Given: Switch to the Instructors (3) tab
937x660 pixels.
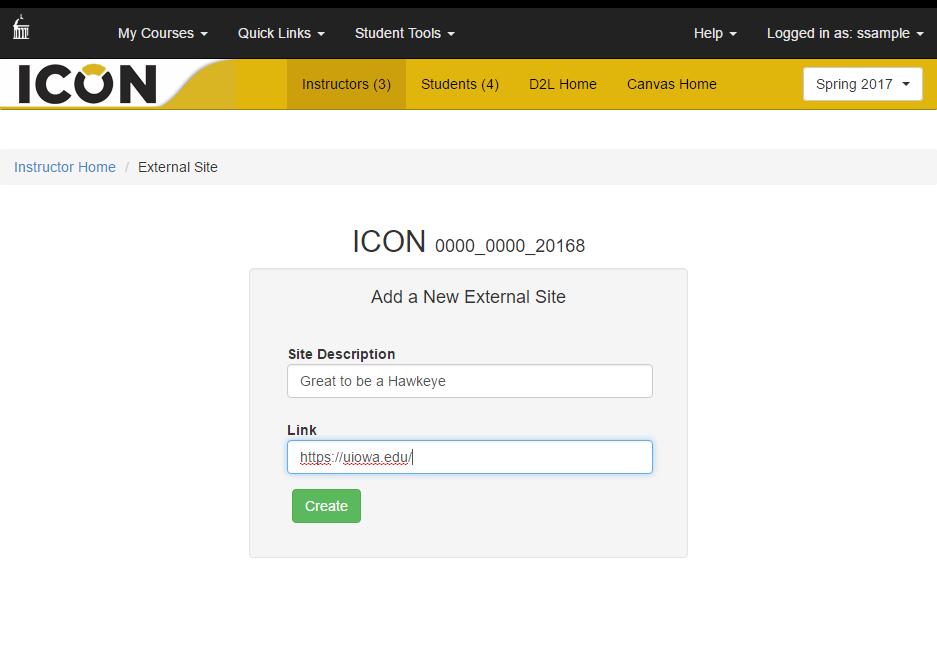Looking at the screenshot, I should [346, 84].
